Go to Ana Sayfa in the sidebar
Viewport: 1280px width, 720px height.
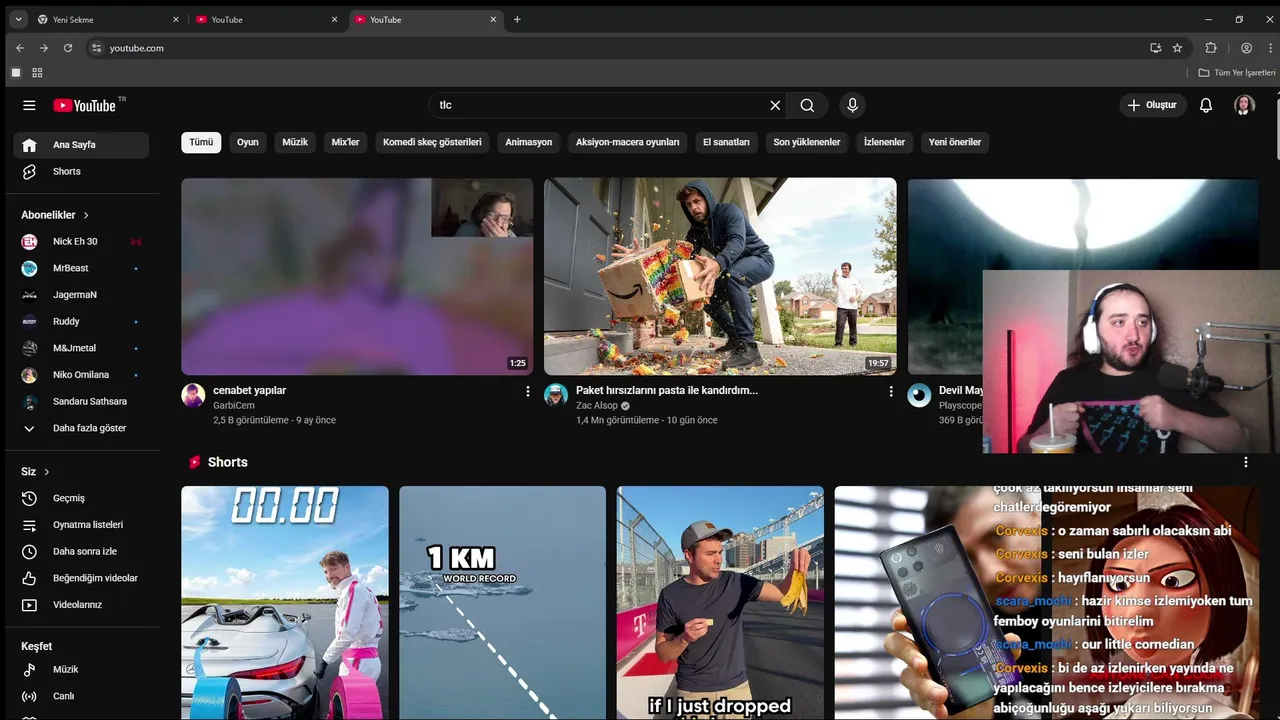pyautogui.click(x=81, y=145)
